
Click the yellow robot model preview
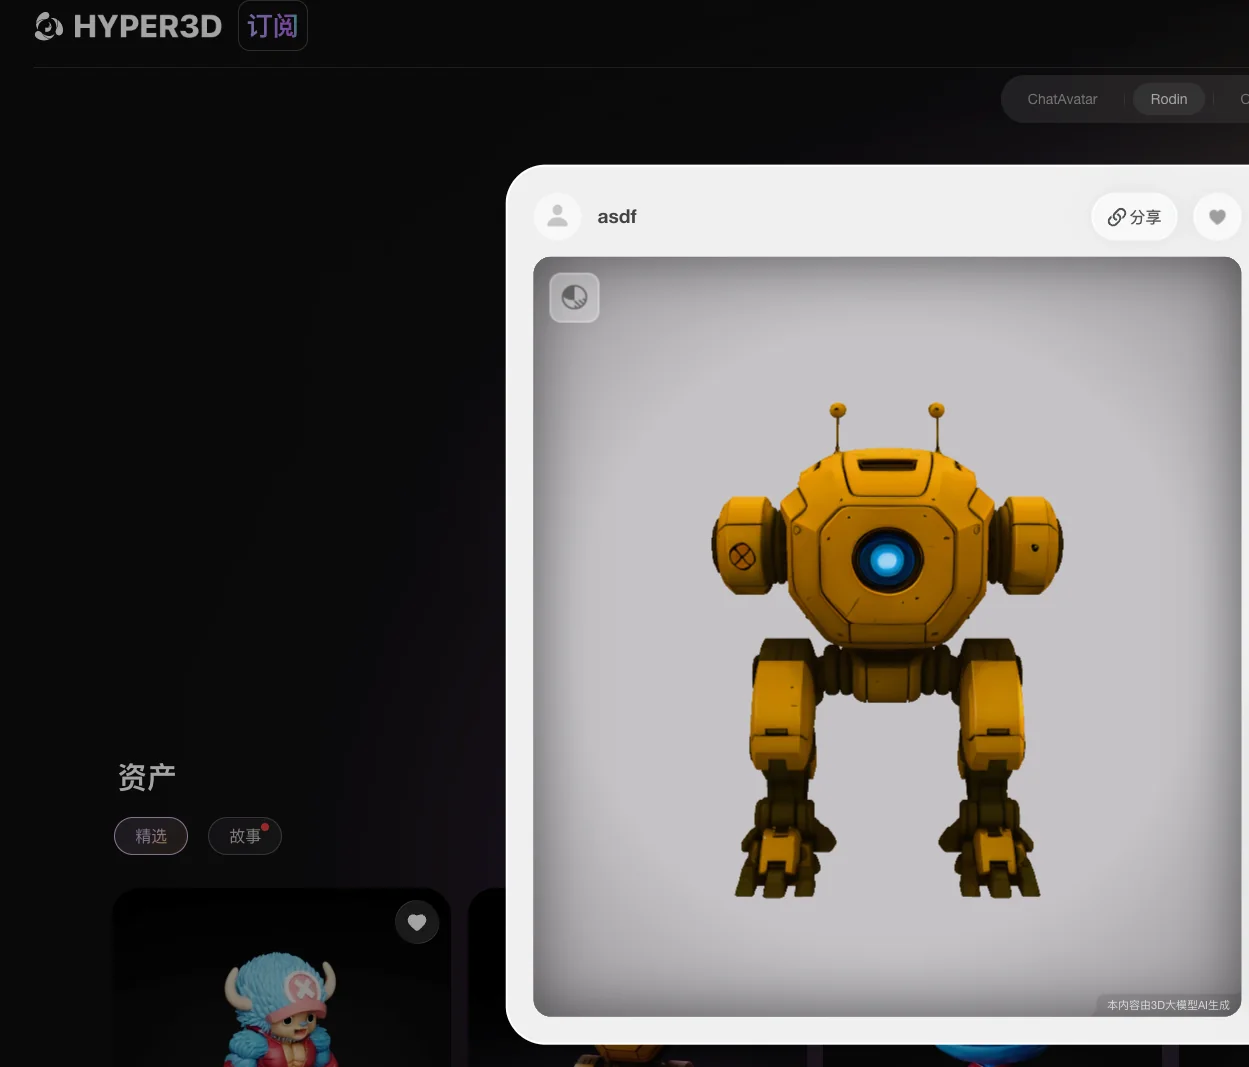(885, 640)
